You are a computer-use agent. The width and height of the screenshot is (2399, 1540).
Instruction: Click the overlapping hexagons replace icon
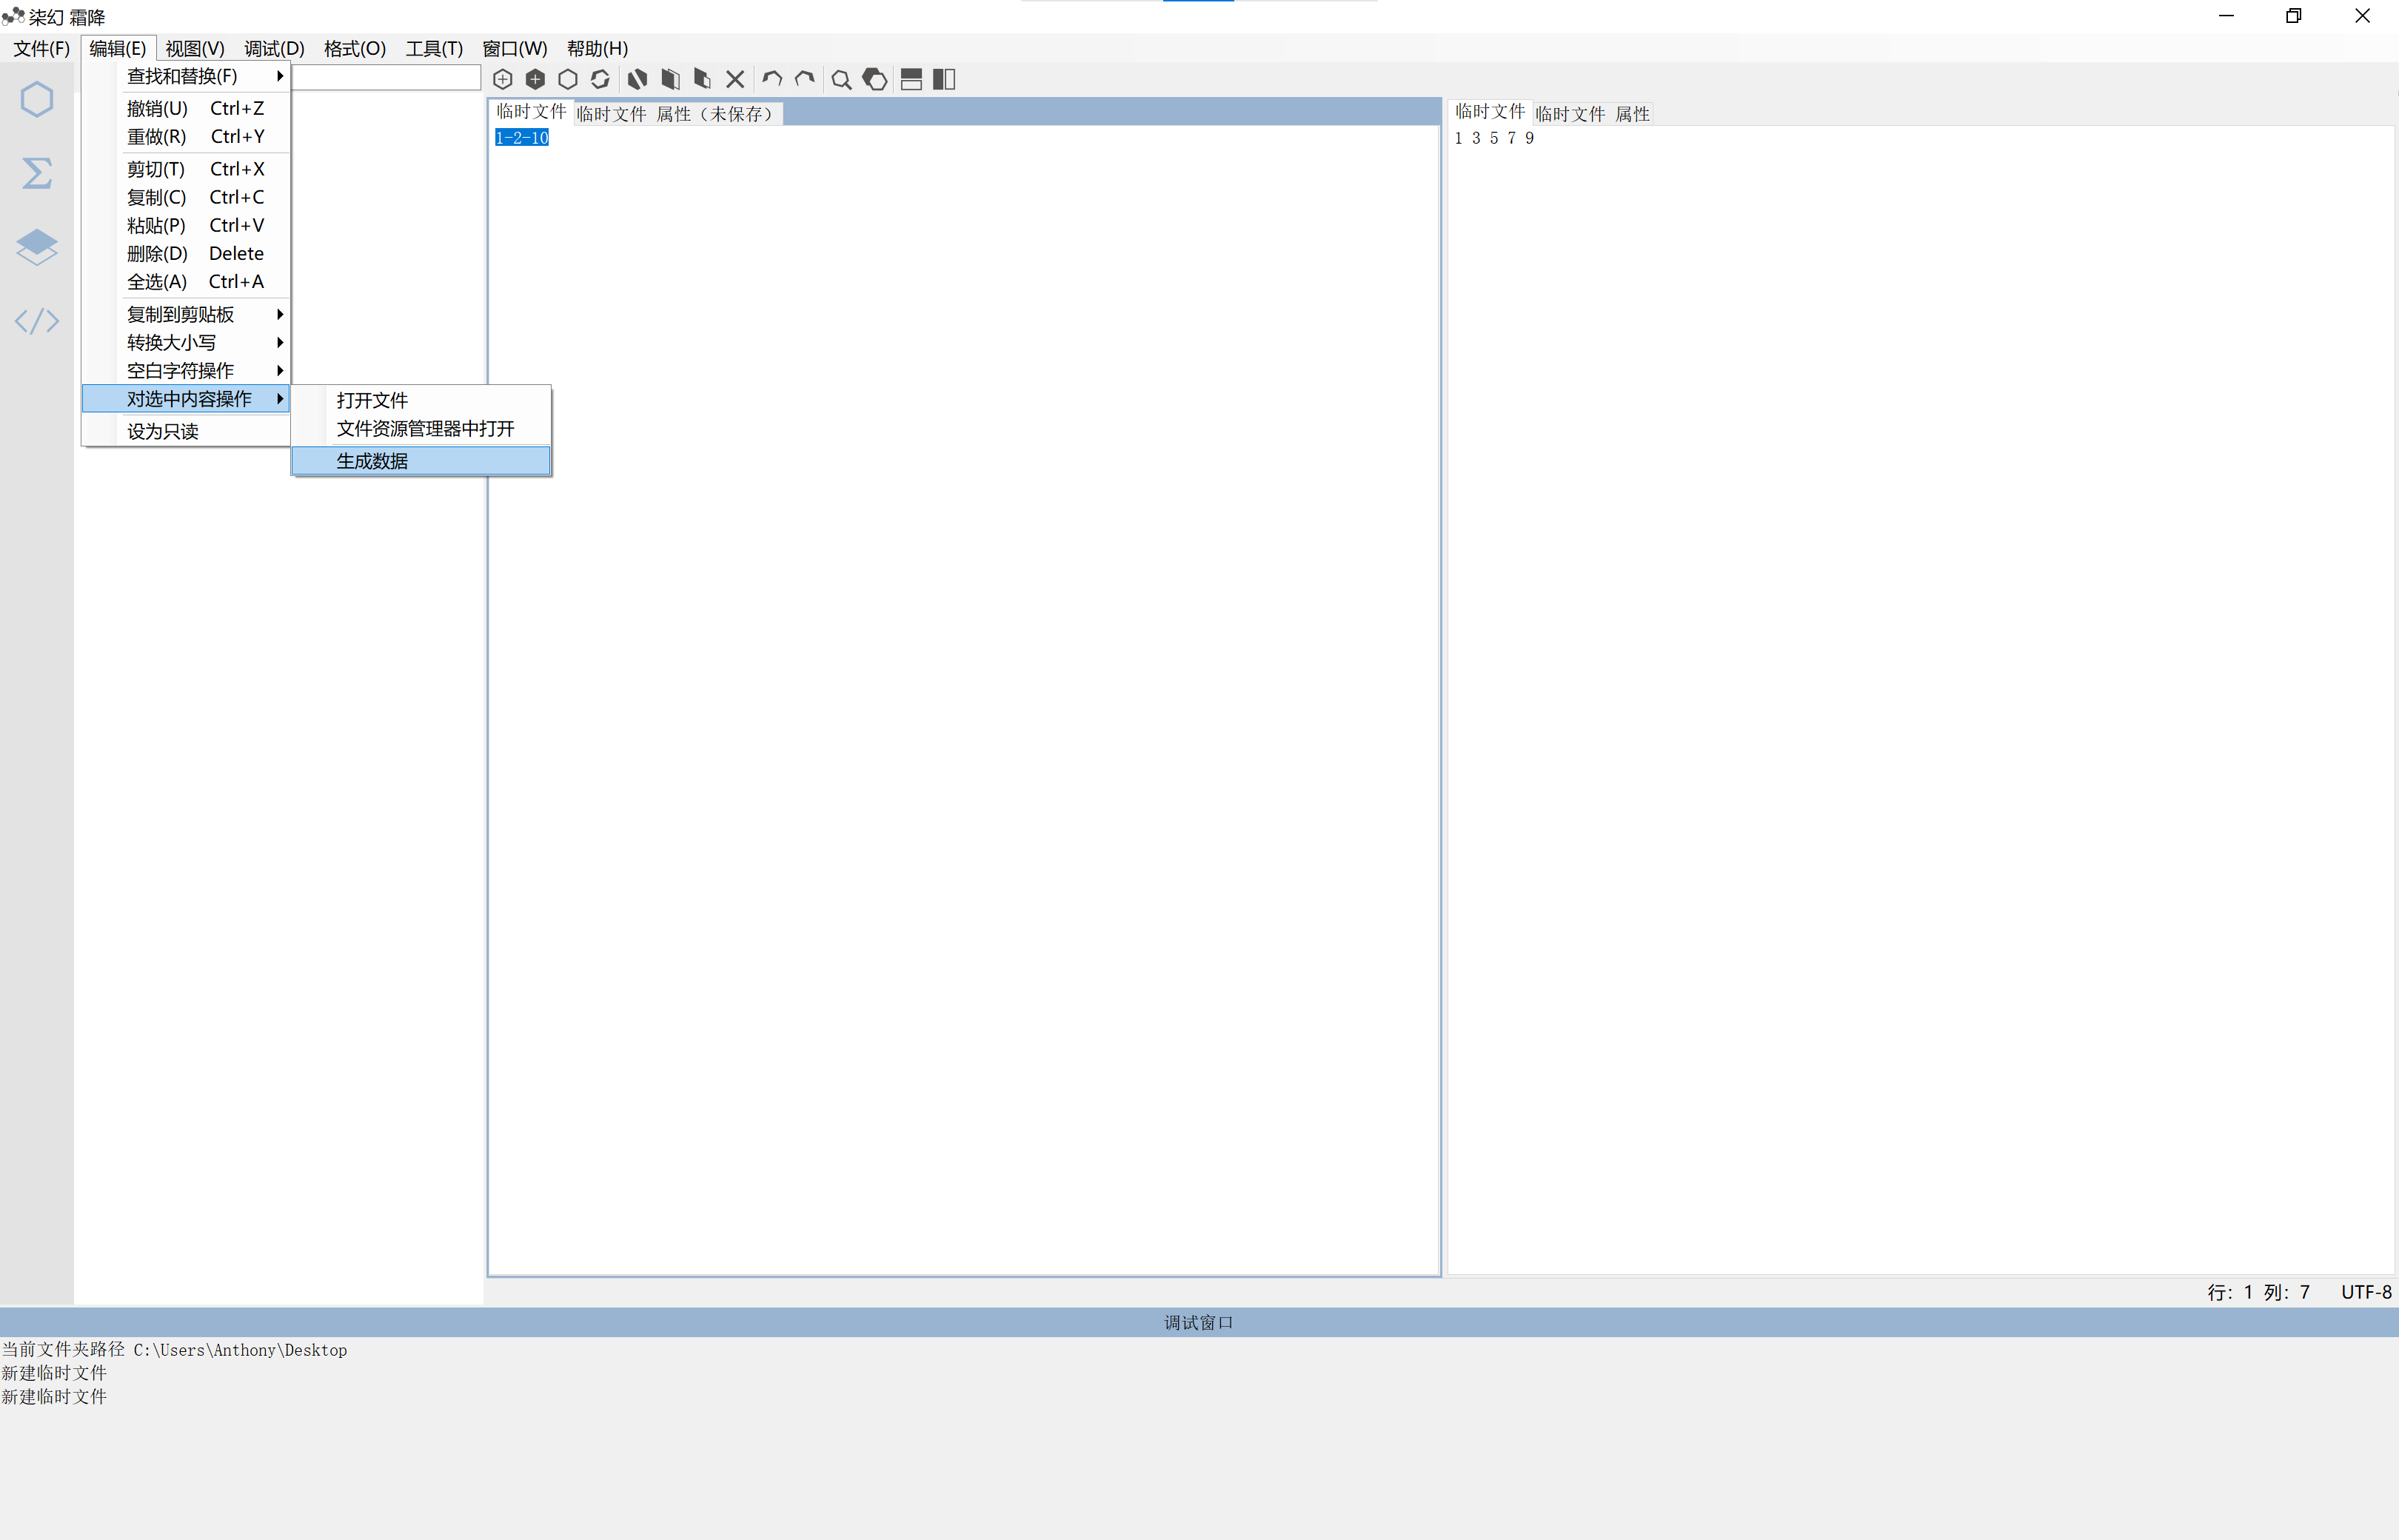point(875,79)
